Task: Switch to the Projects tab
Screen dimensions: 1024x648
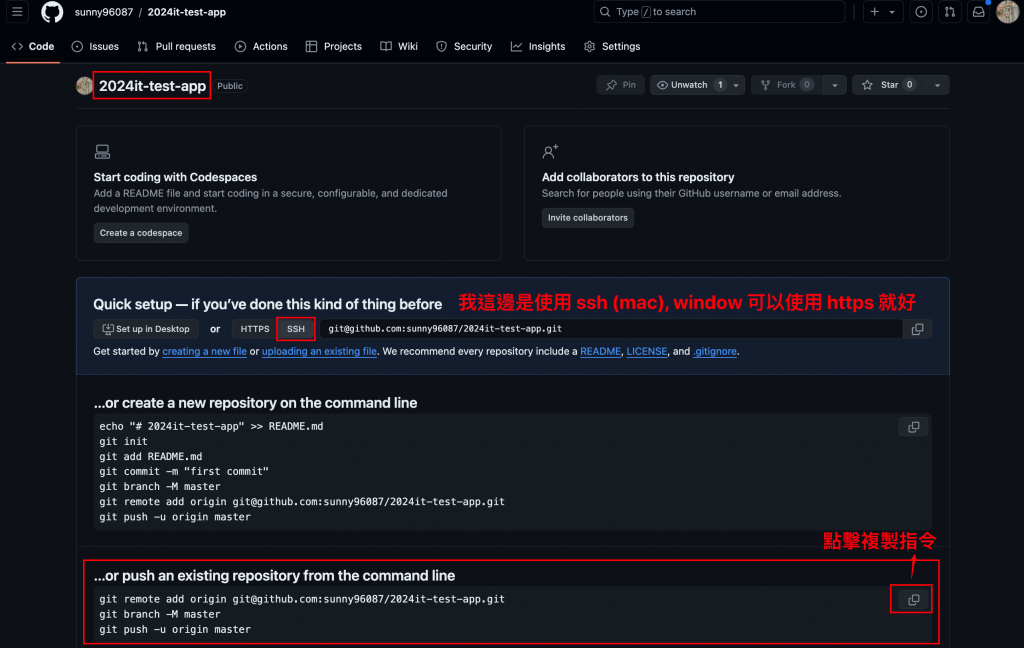Action: [x=334, y=46]
